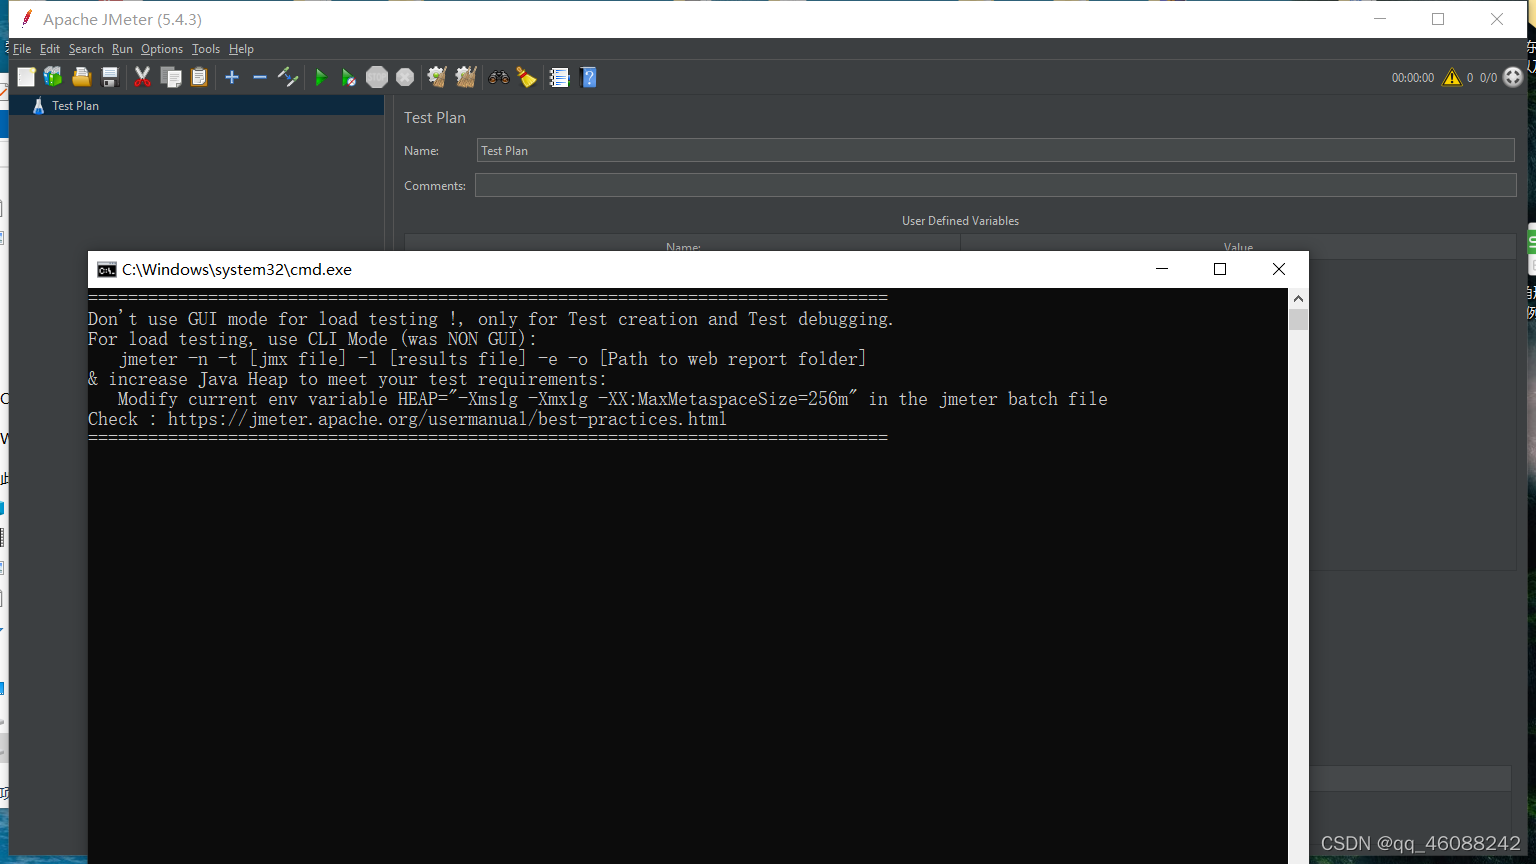The height and width of the screenshot is (864, 1536).
Task: Open the Options menu
Action: (x=162, y=49)
